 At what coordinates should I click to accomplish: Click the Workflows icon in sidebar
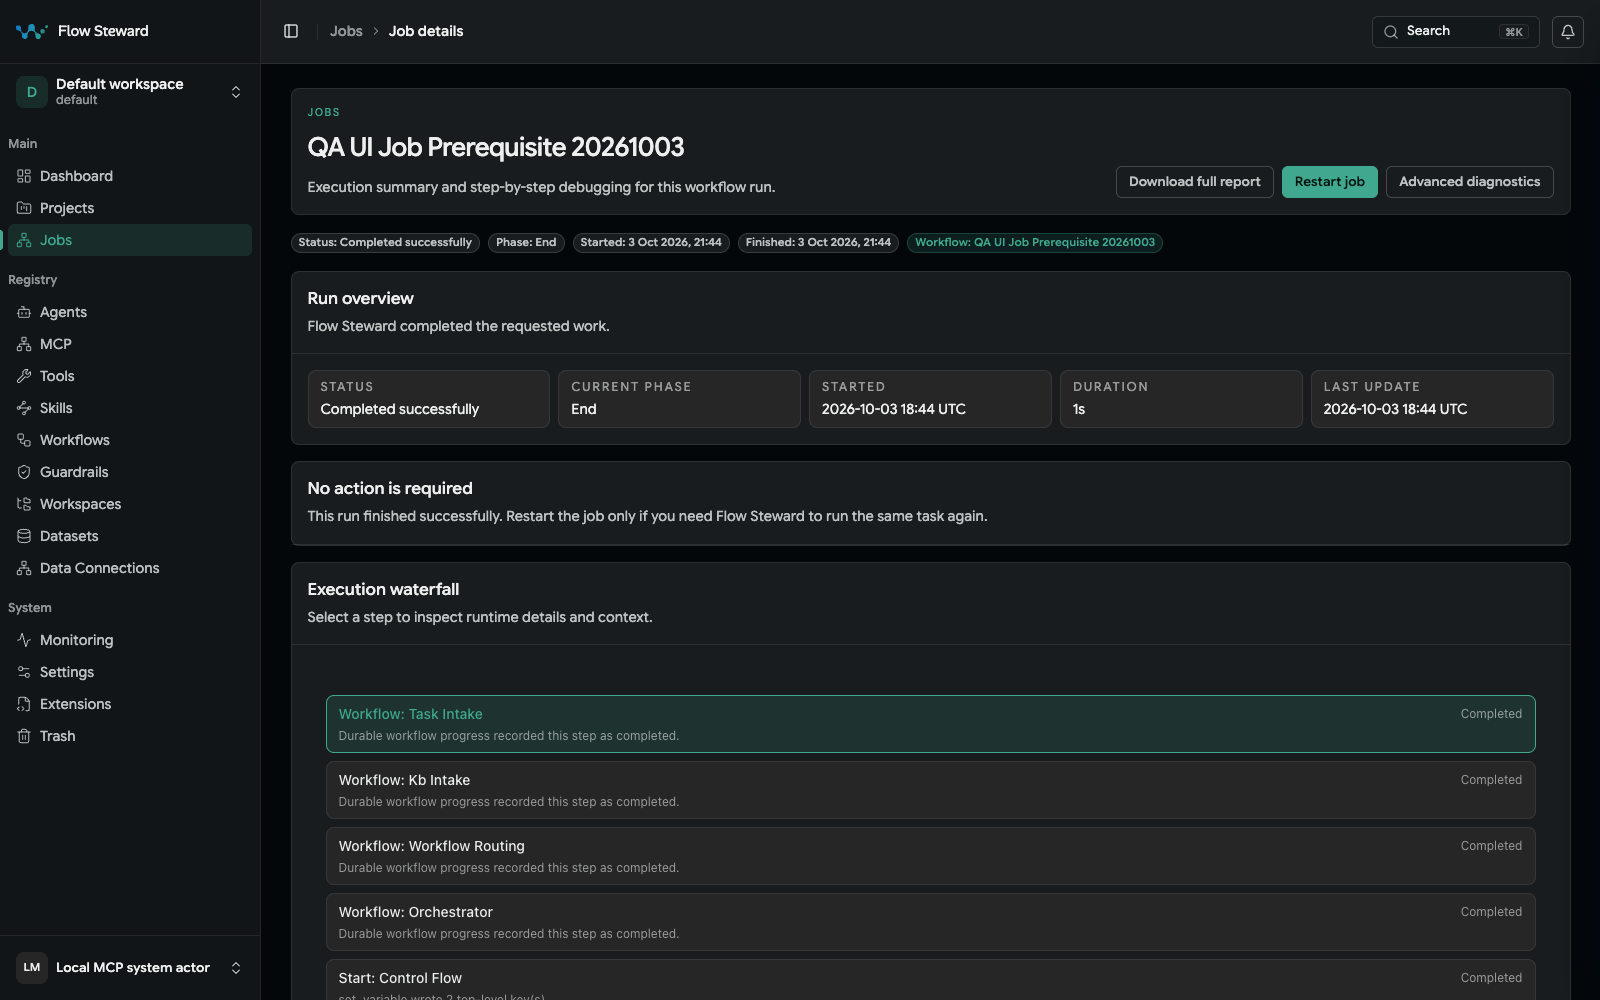pyautogui.click(x=24, y=440)
